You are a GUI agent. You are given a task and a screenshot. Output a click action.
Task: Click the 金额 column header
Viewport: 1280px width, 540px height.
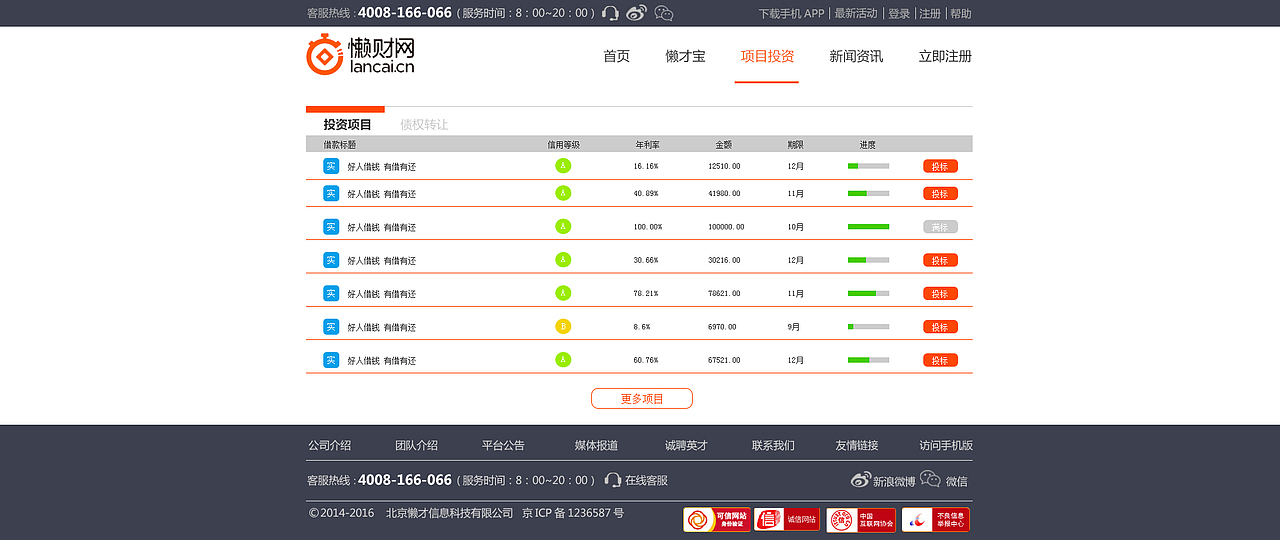[723, 145]
